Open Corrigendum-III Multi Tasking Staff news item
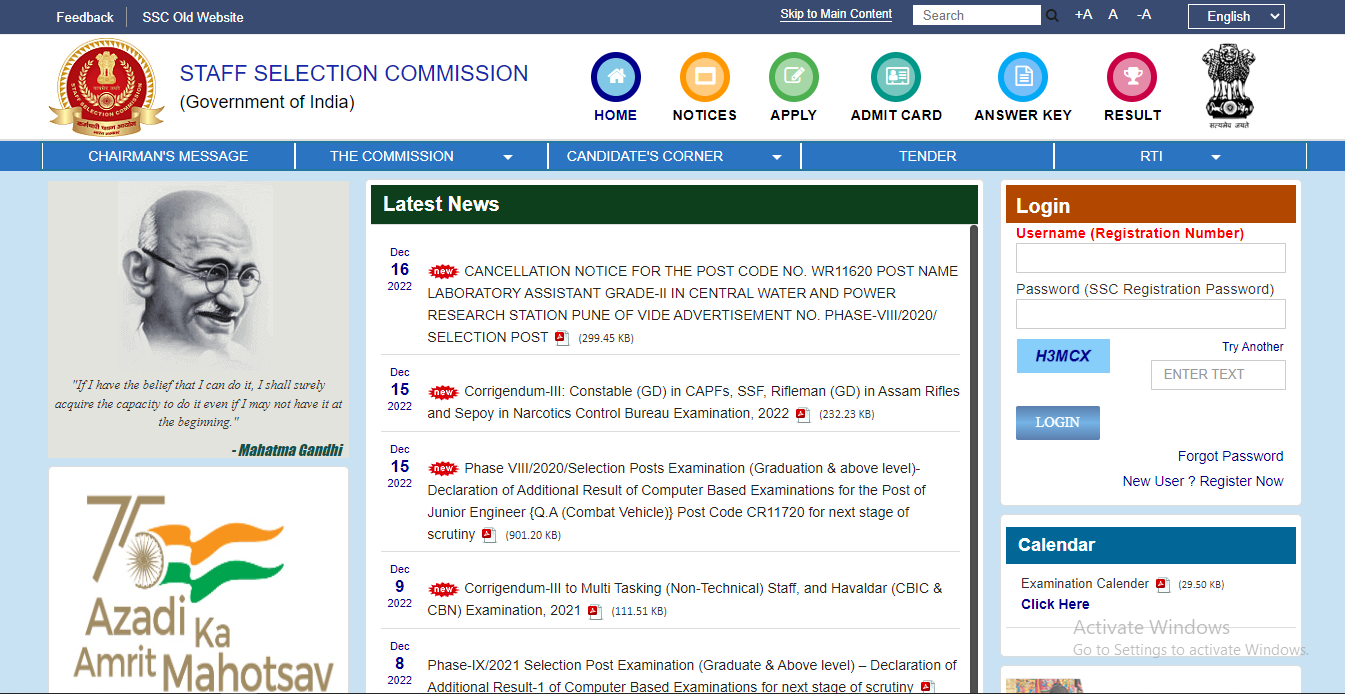The width and height of the screenshot is (1345, 694). [x=684, y=599]
